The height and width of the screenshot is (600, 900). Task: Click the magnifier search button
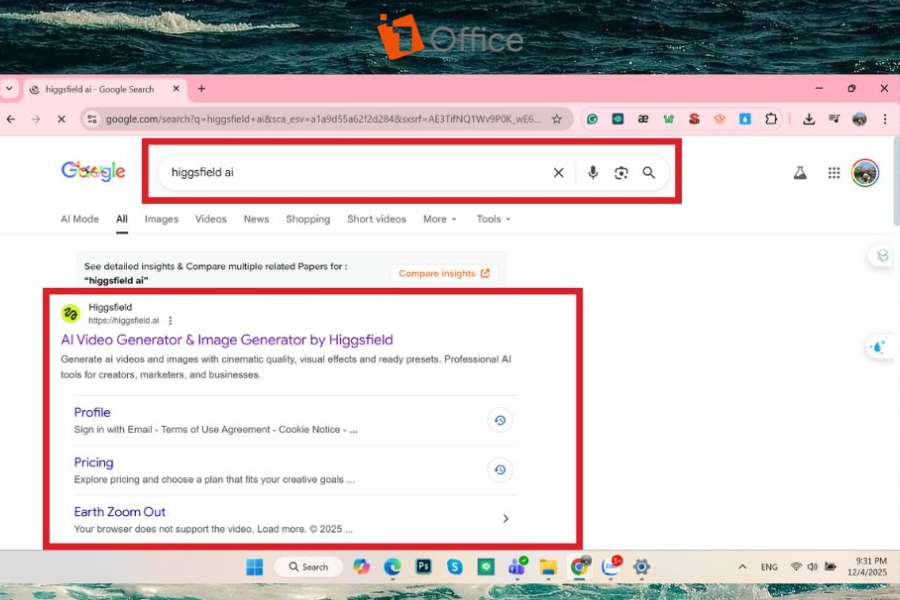[649, 172]
